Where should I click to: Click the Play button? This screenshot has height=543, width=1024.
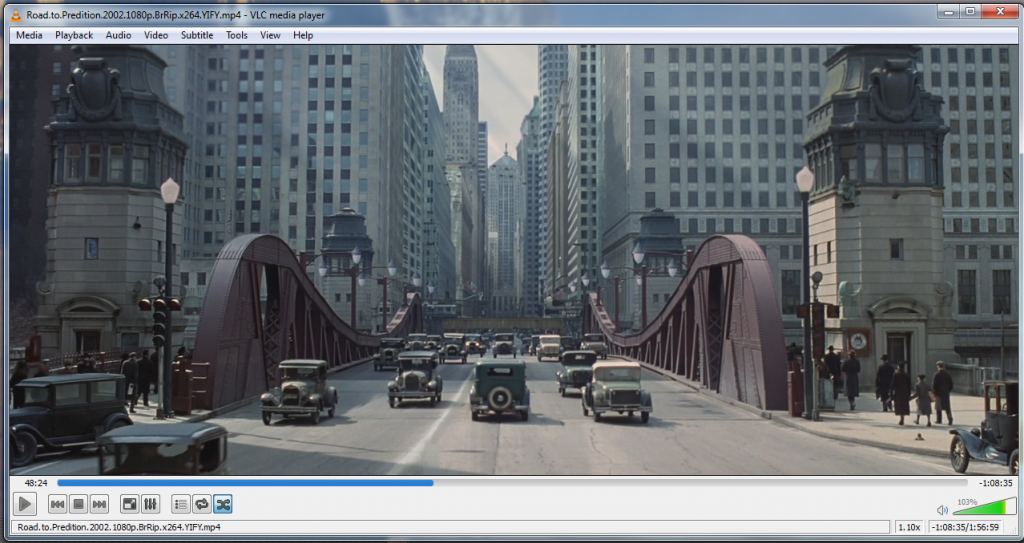point(25,504)
